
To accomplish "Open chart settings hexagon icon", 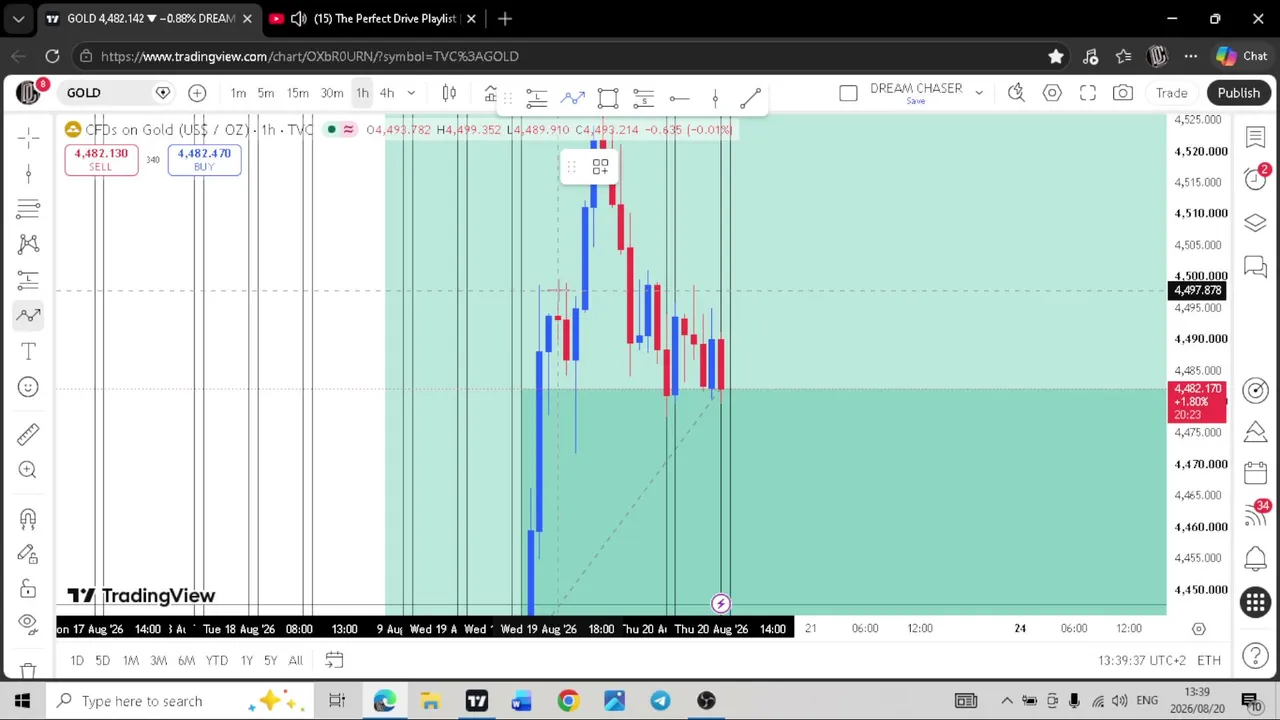I will [x=1052, y=93].
